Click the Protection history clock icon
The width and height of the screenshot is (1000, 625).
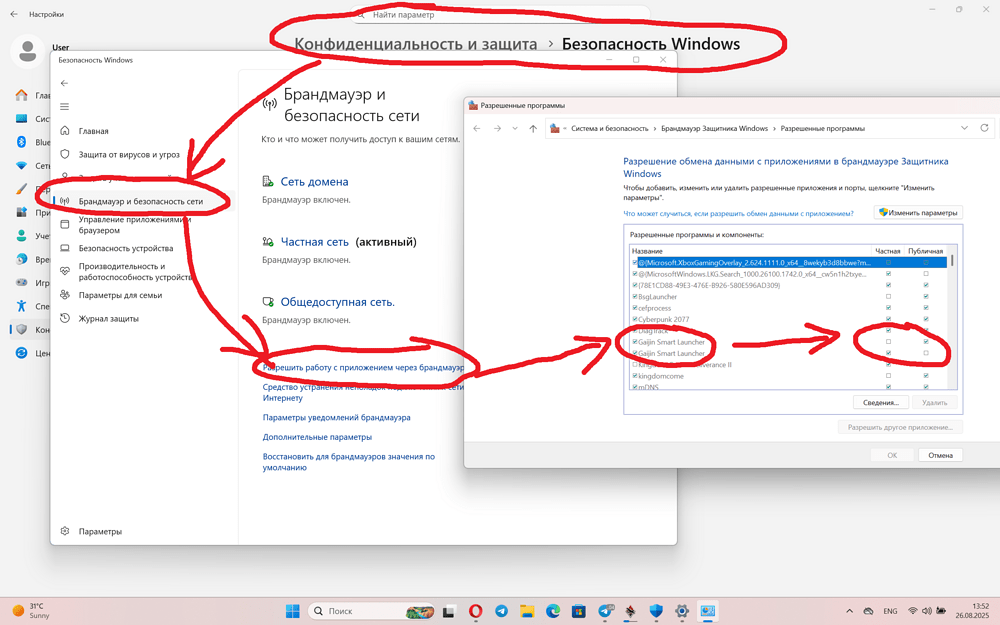64,318
